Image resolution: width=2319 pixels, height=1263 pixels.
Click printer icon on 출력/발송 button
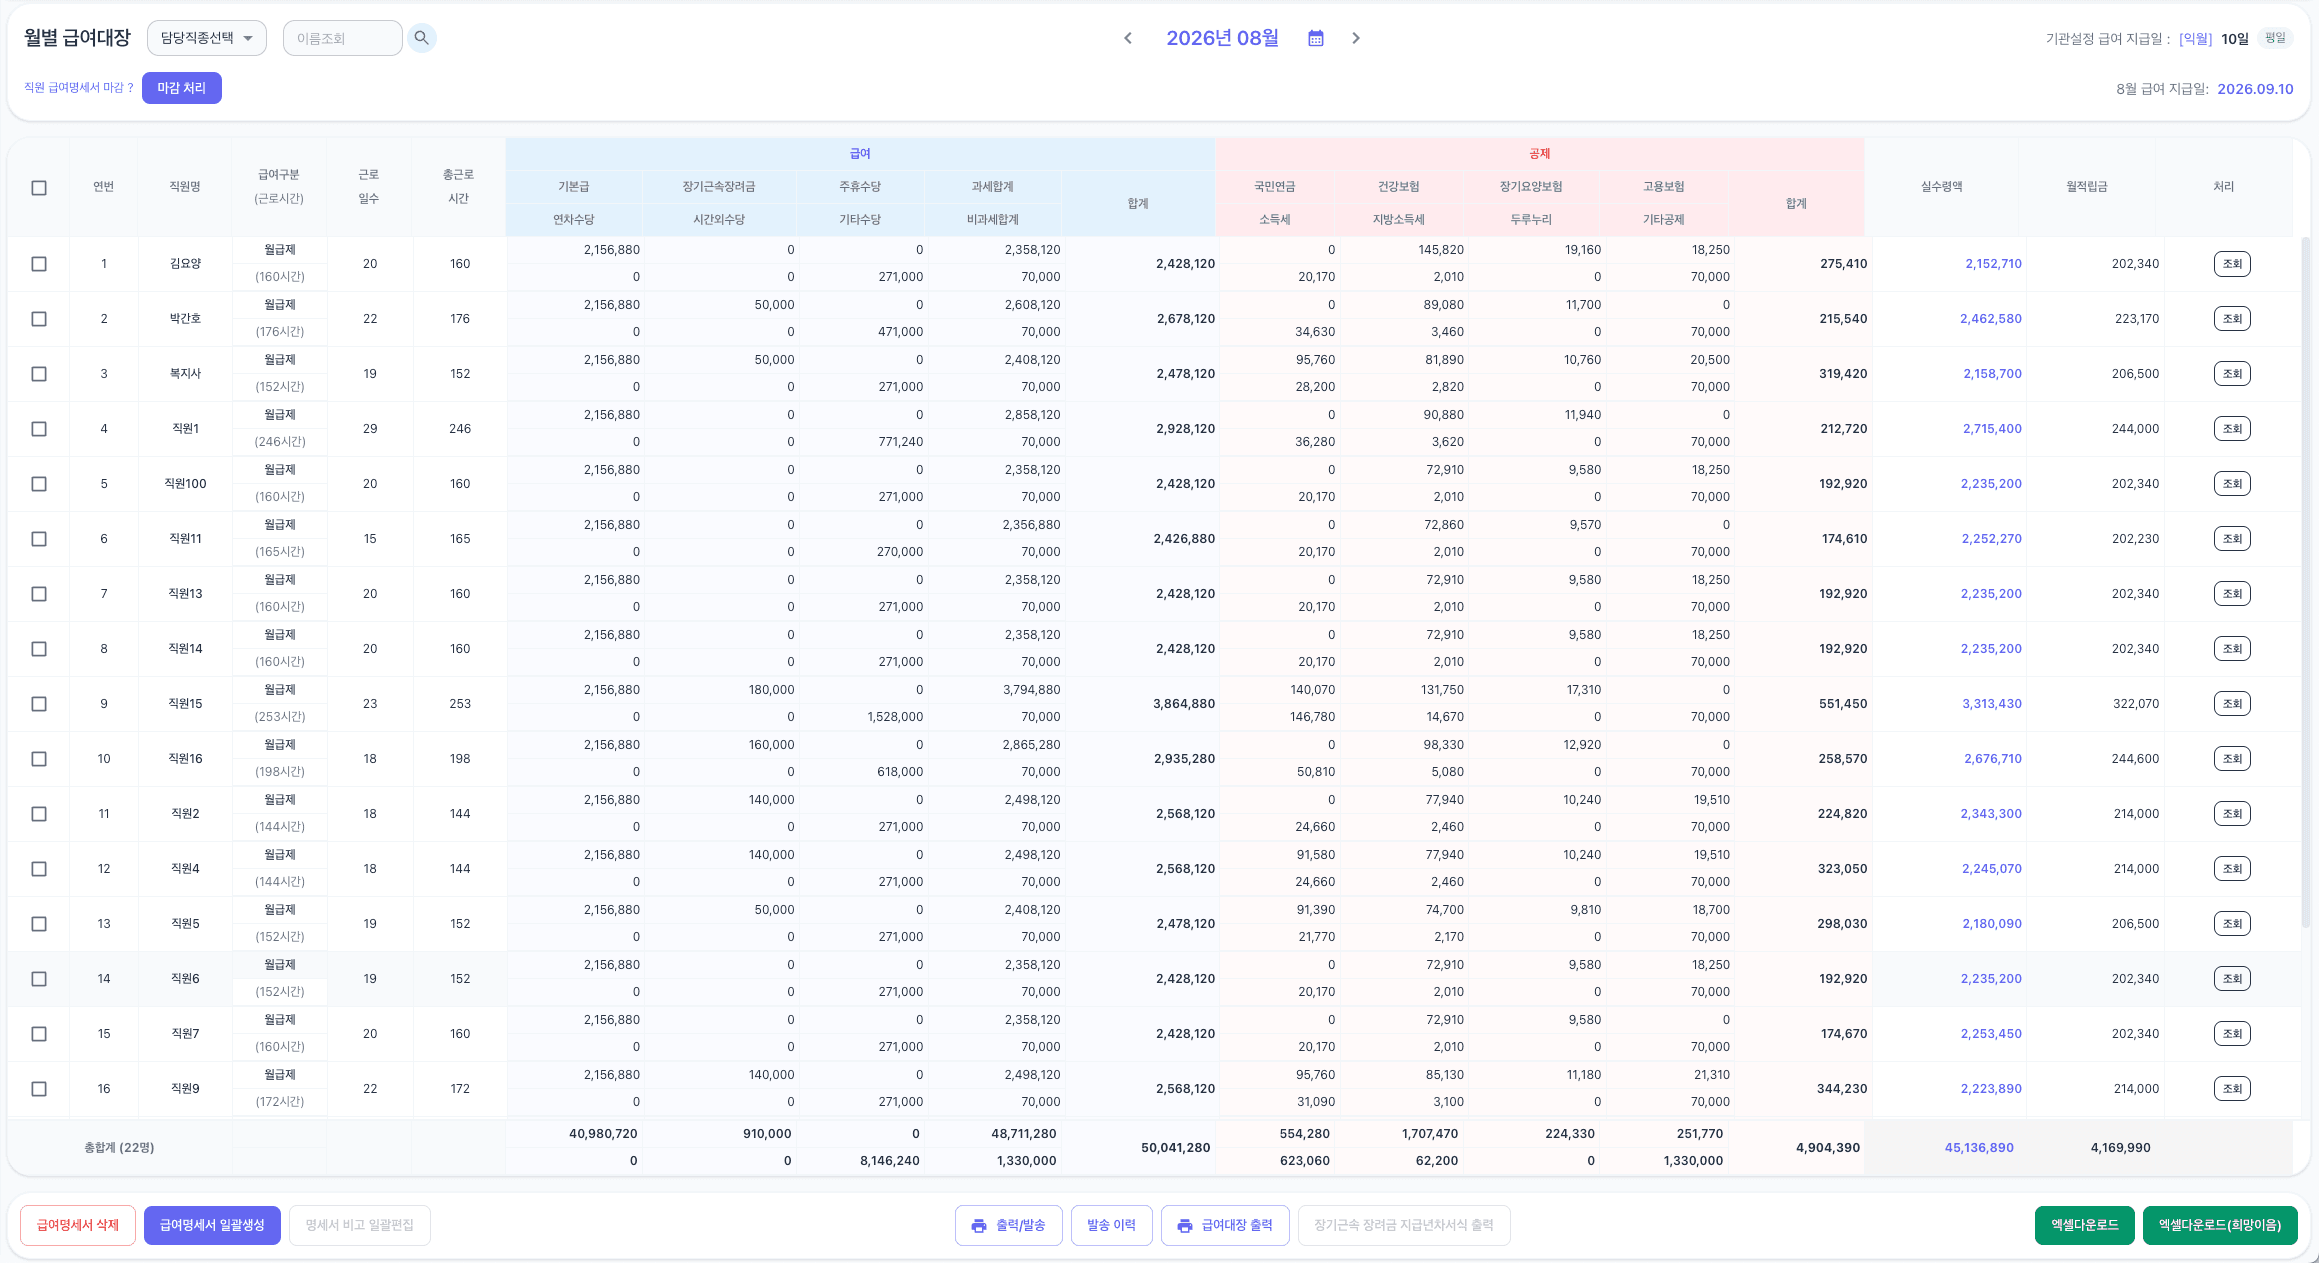tap(979, 1226)
